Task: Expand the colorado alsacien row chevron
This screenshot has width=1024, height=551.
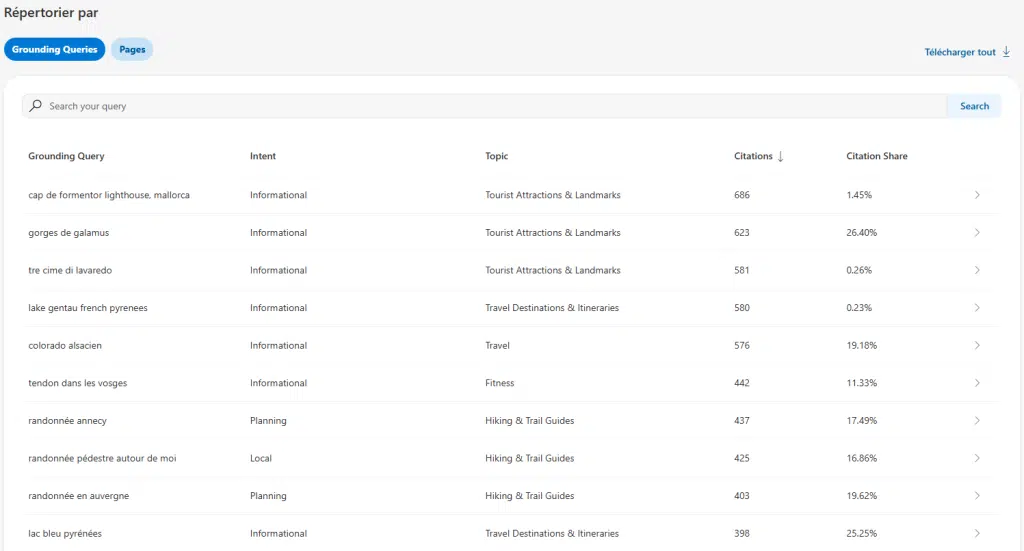Action: [x=977, y=345]
